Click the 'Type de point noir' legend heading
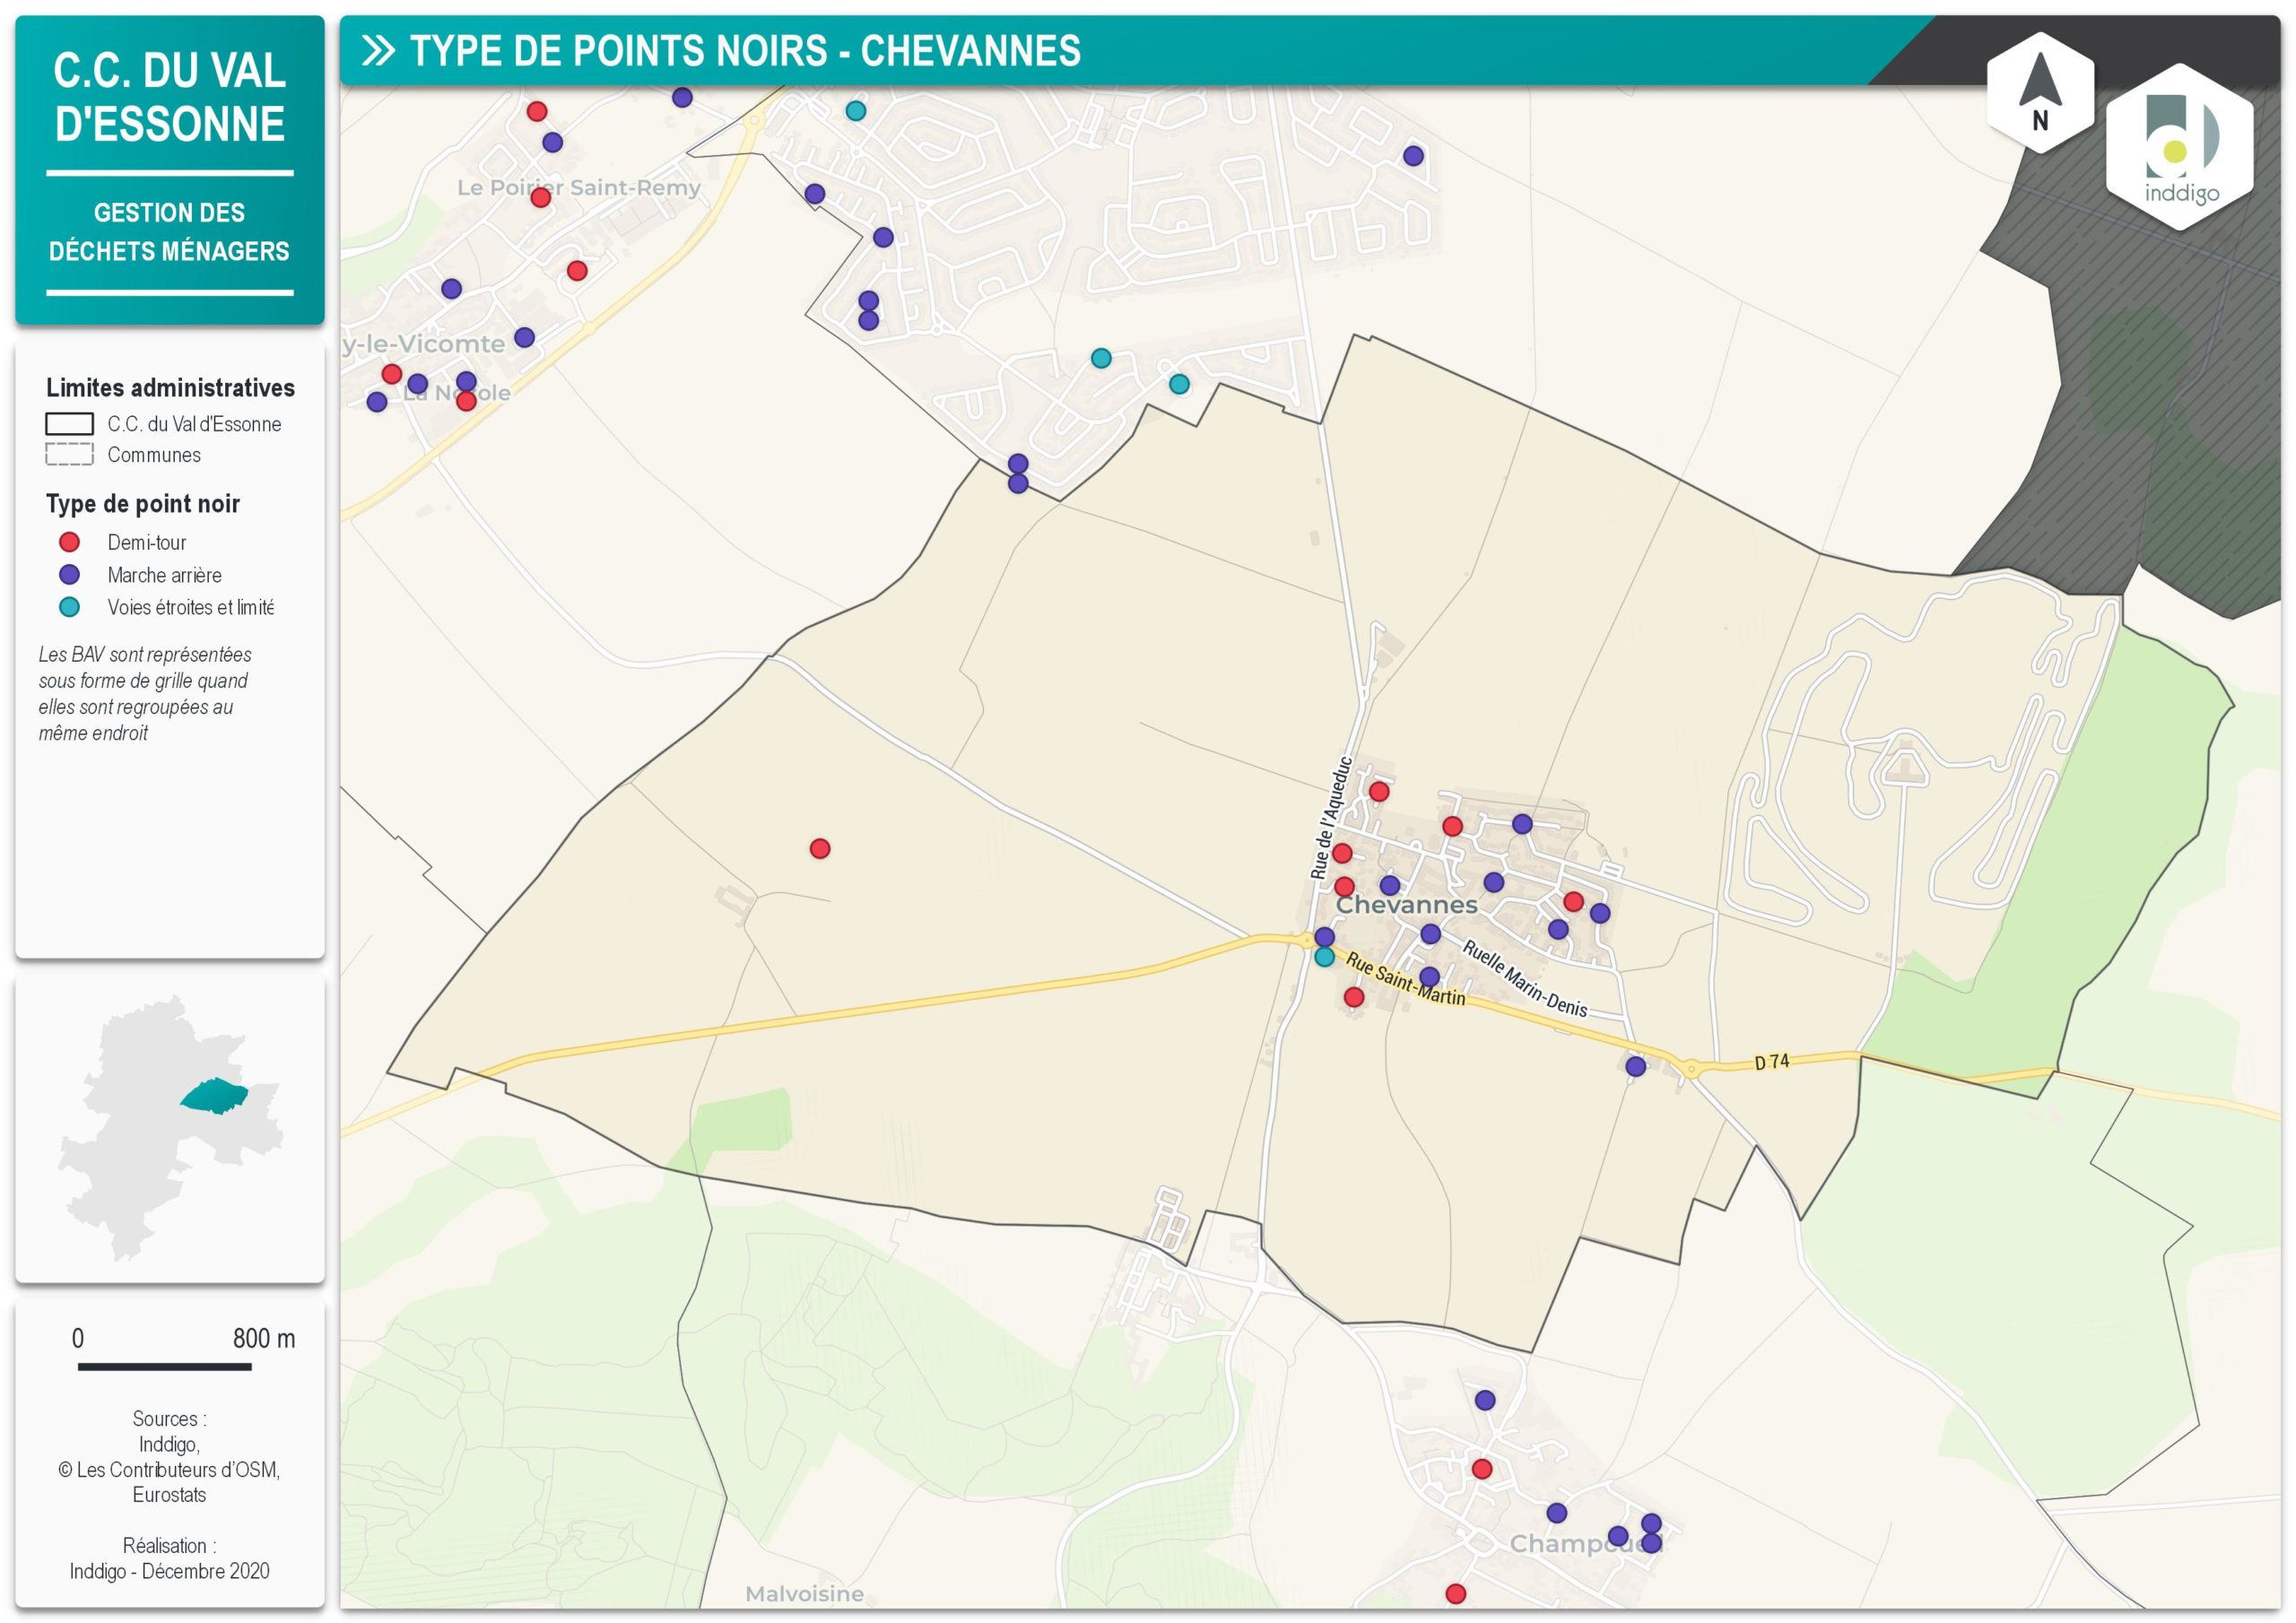 (143, 503)
